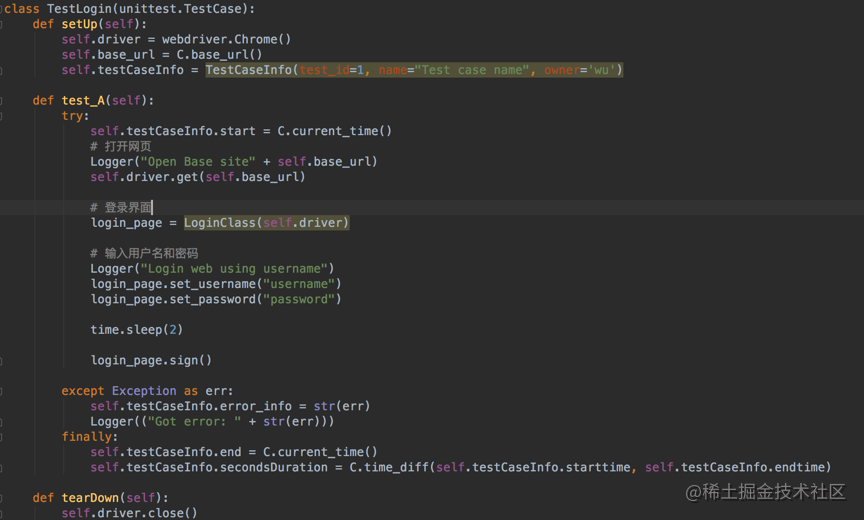The width and height of the screenshot is (864, 520).
Task: Click login_page.set_password call
Action: pyautogui.click(x=215, y=299)
